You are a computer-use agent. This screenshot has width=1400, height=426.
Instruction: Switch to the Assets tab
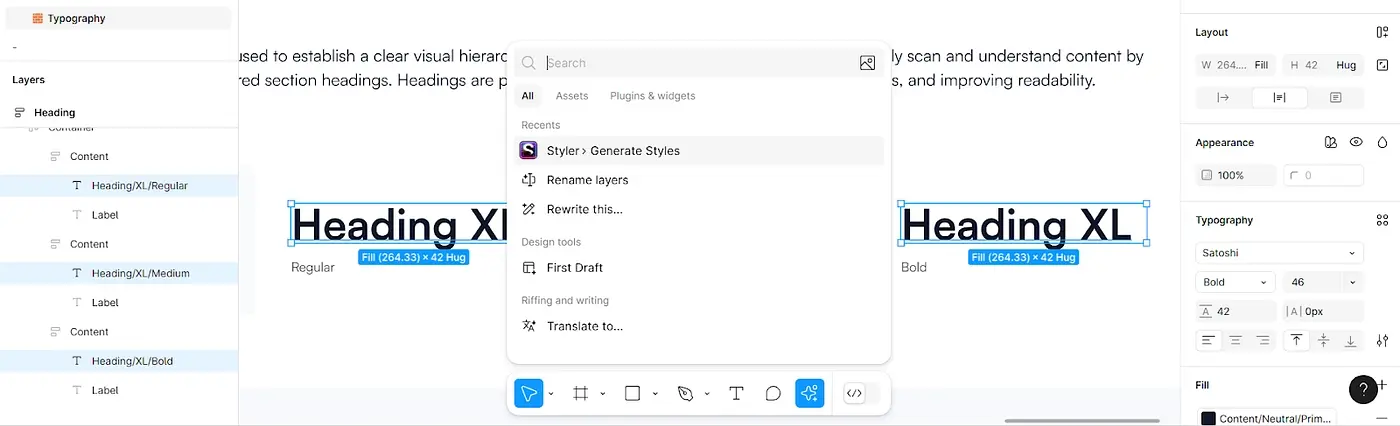click(572, 96)
